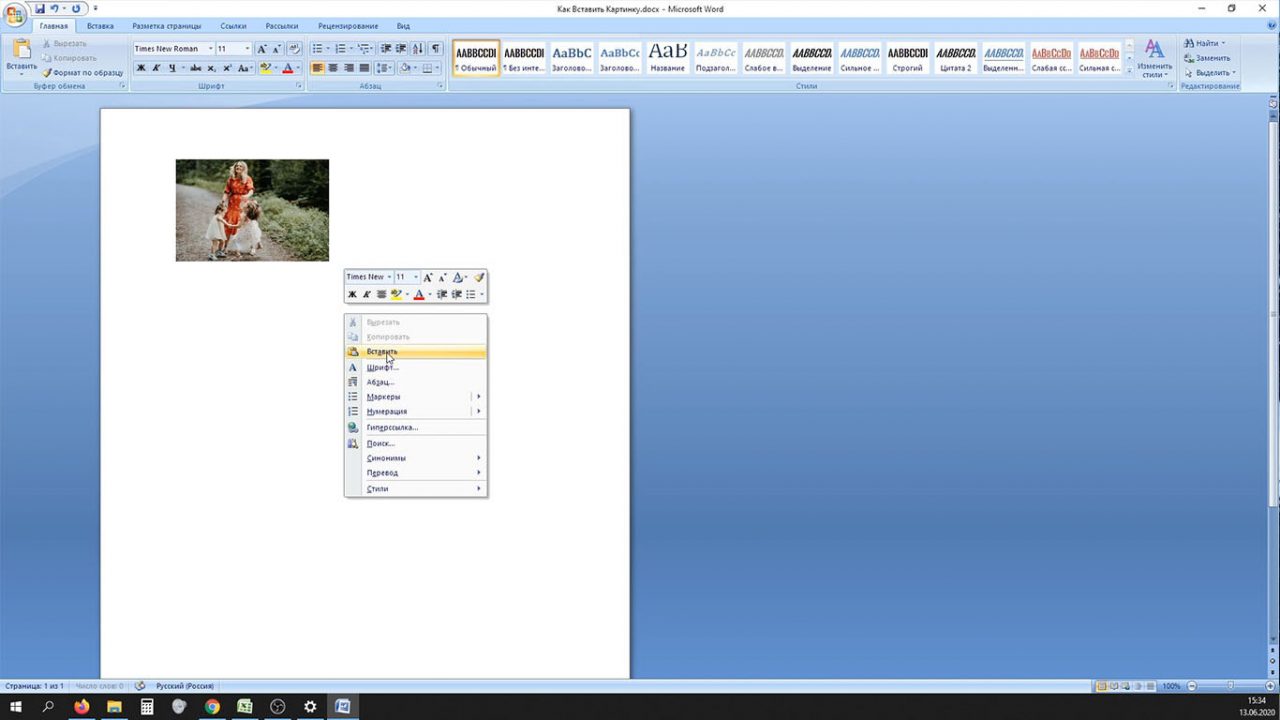The image size is (1280, 720).
Task: Click Гиперссылка... in the context menu
Action: [x=416, y=427]
